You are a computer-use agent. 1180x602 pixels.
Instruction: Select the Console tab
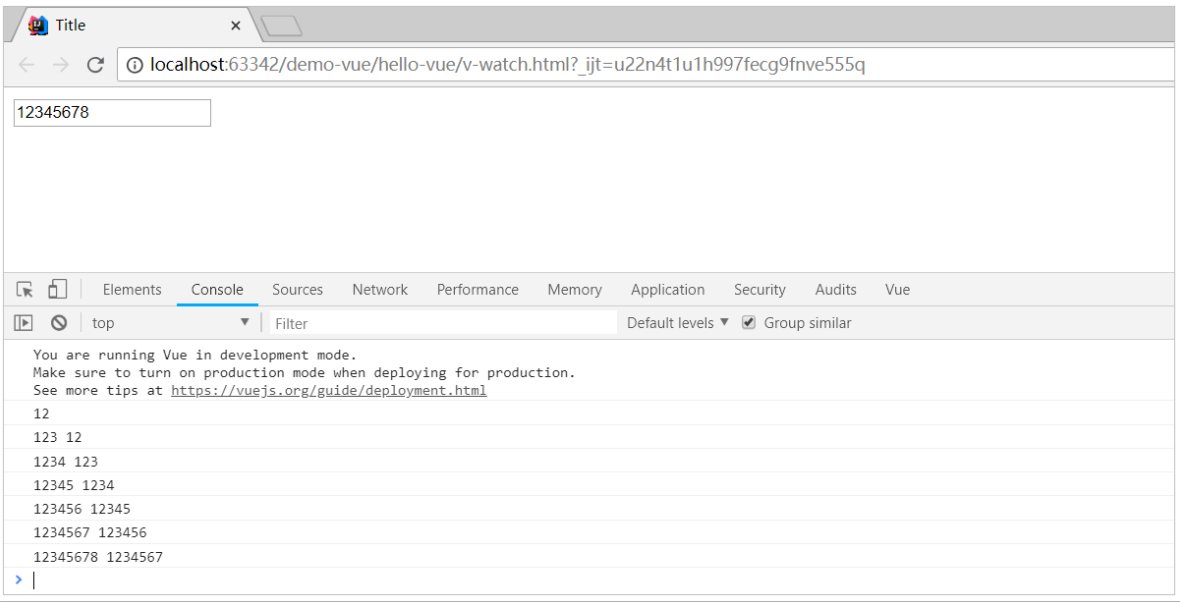[217, 290]
